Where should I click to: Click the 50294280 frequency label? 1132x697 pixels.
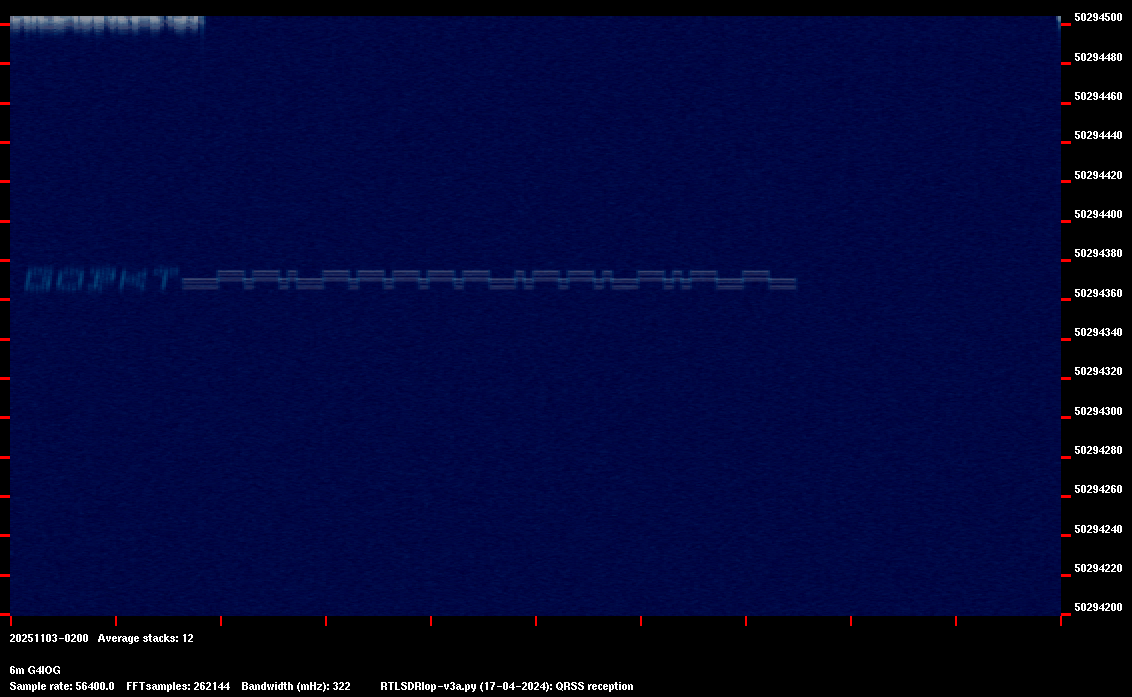tap(1098, 450)
